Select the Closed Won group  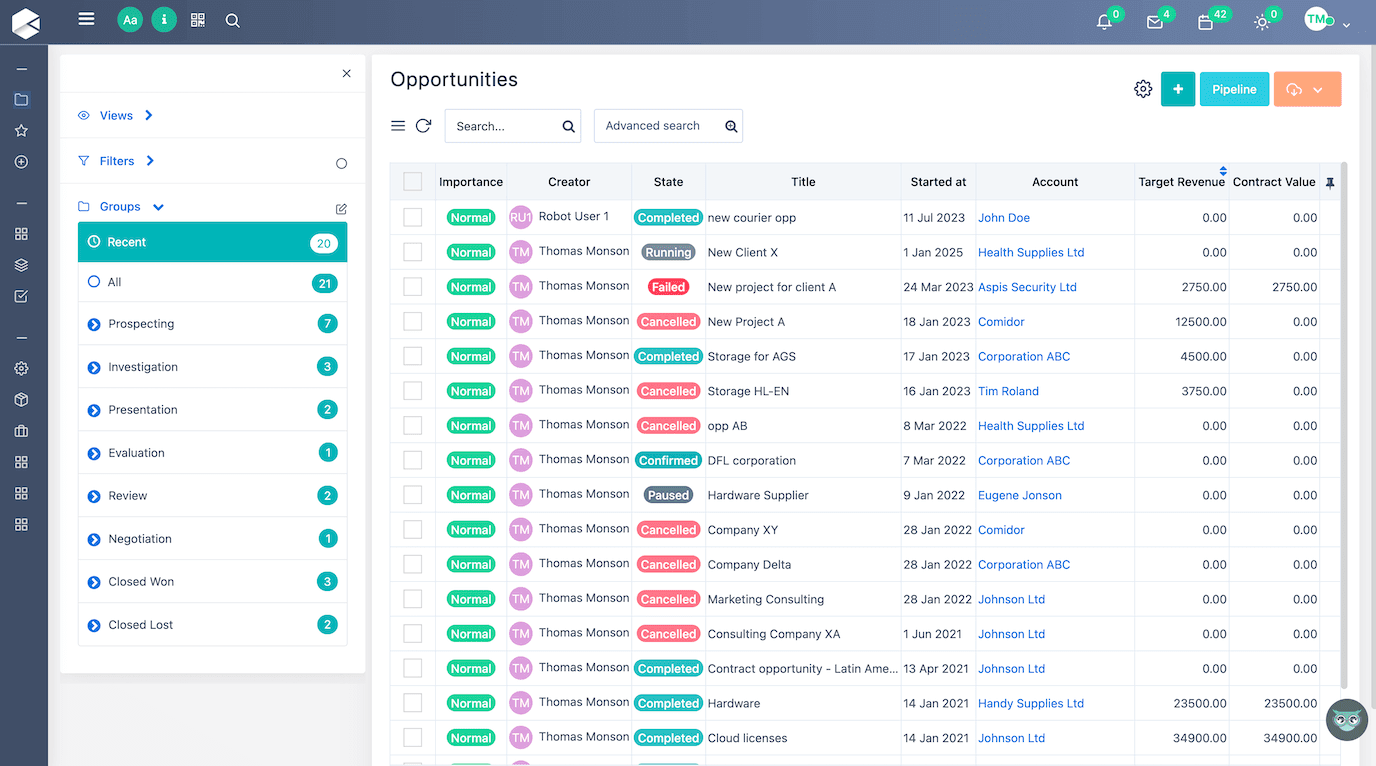pyautogui.click(x=141, y=582)
